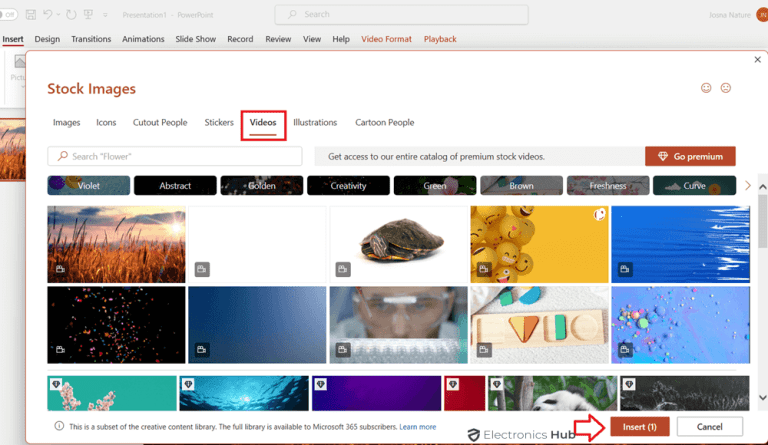Click the Search "Flower" input field

(x=175, y=156)
